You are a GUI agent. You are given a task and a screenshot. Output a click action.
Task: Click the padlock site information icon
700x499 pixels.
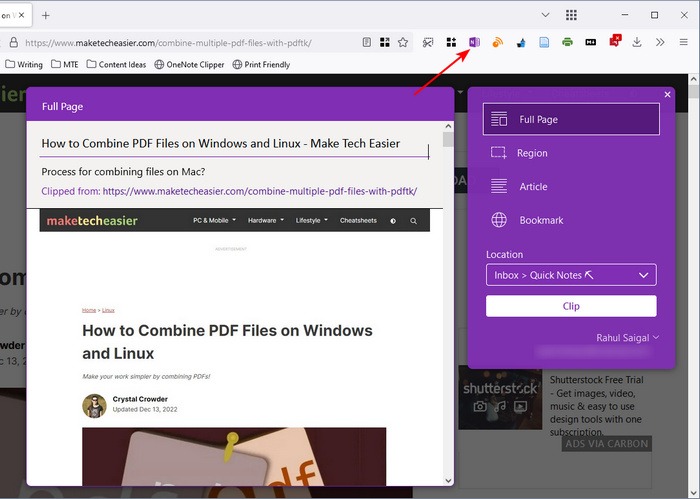(14, 42)
